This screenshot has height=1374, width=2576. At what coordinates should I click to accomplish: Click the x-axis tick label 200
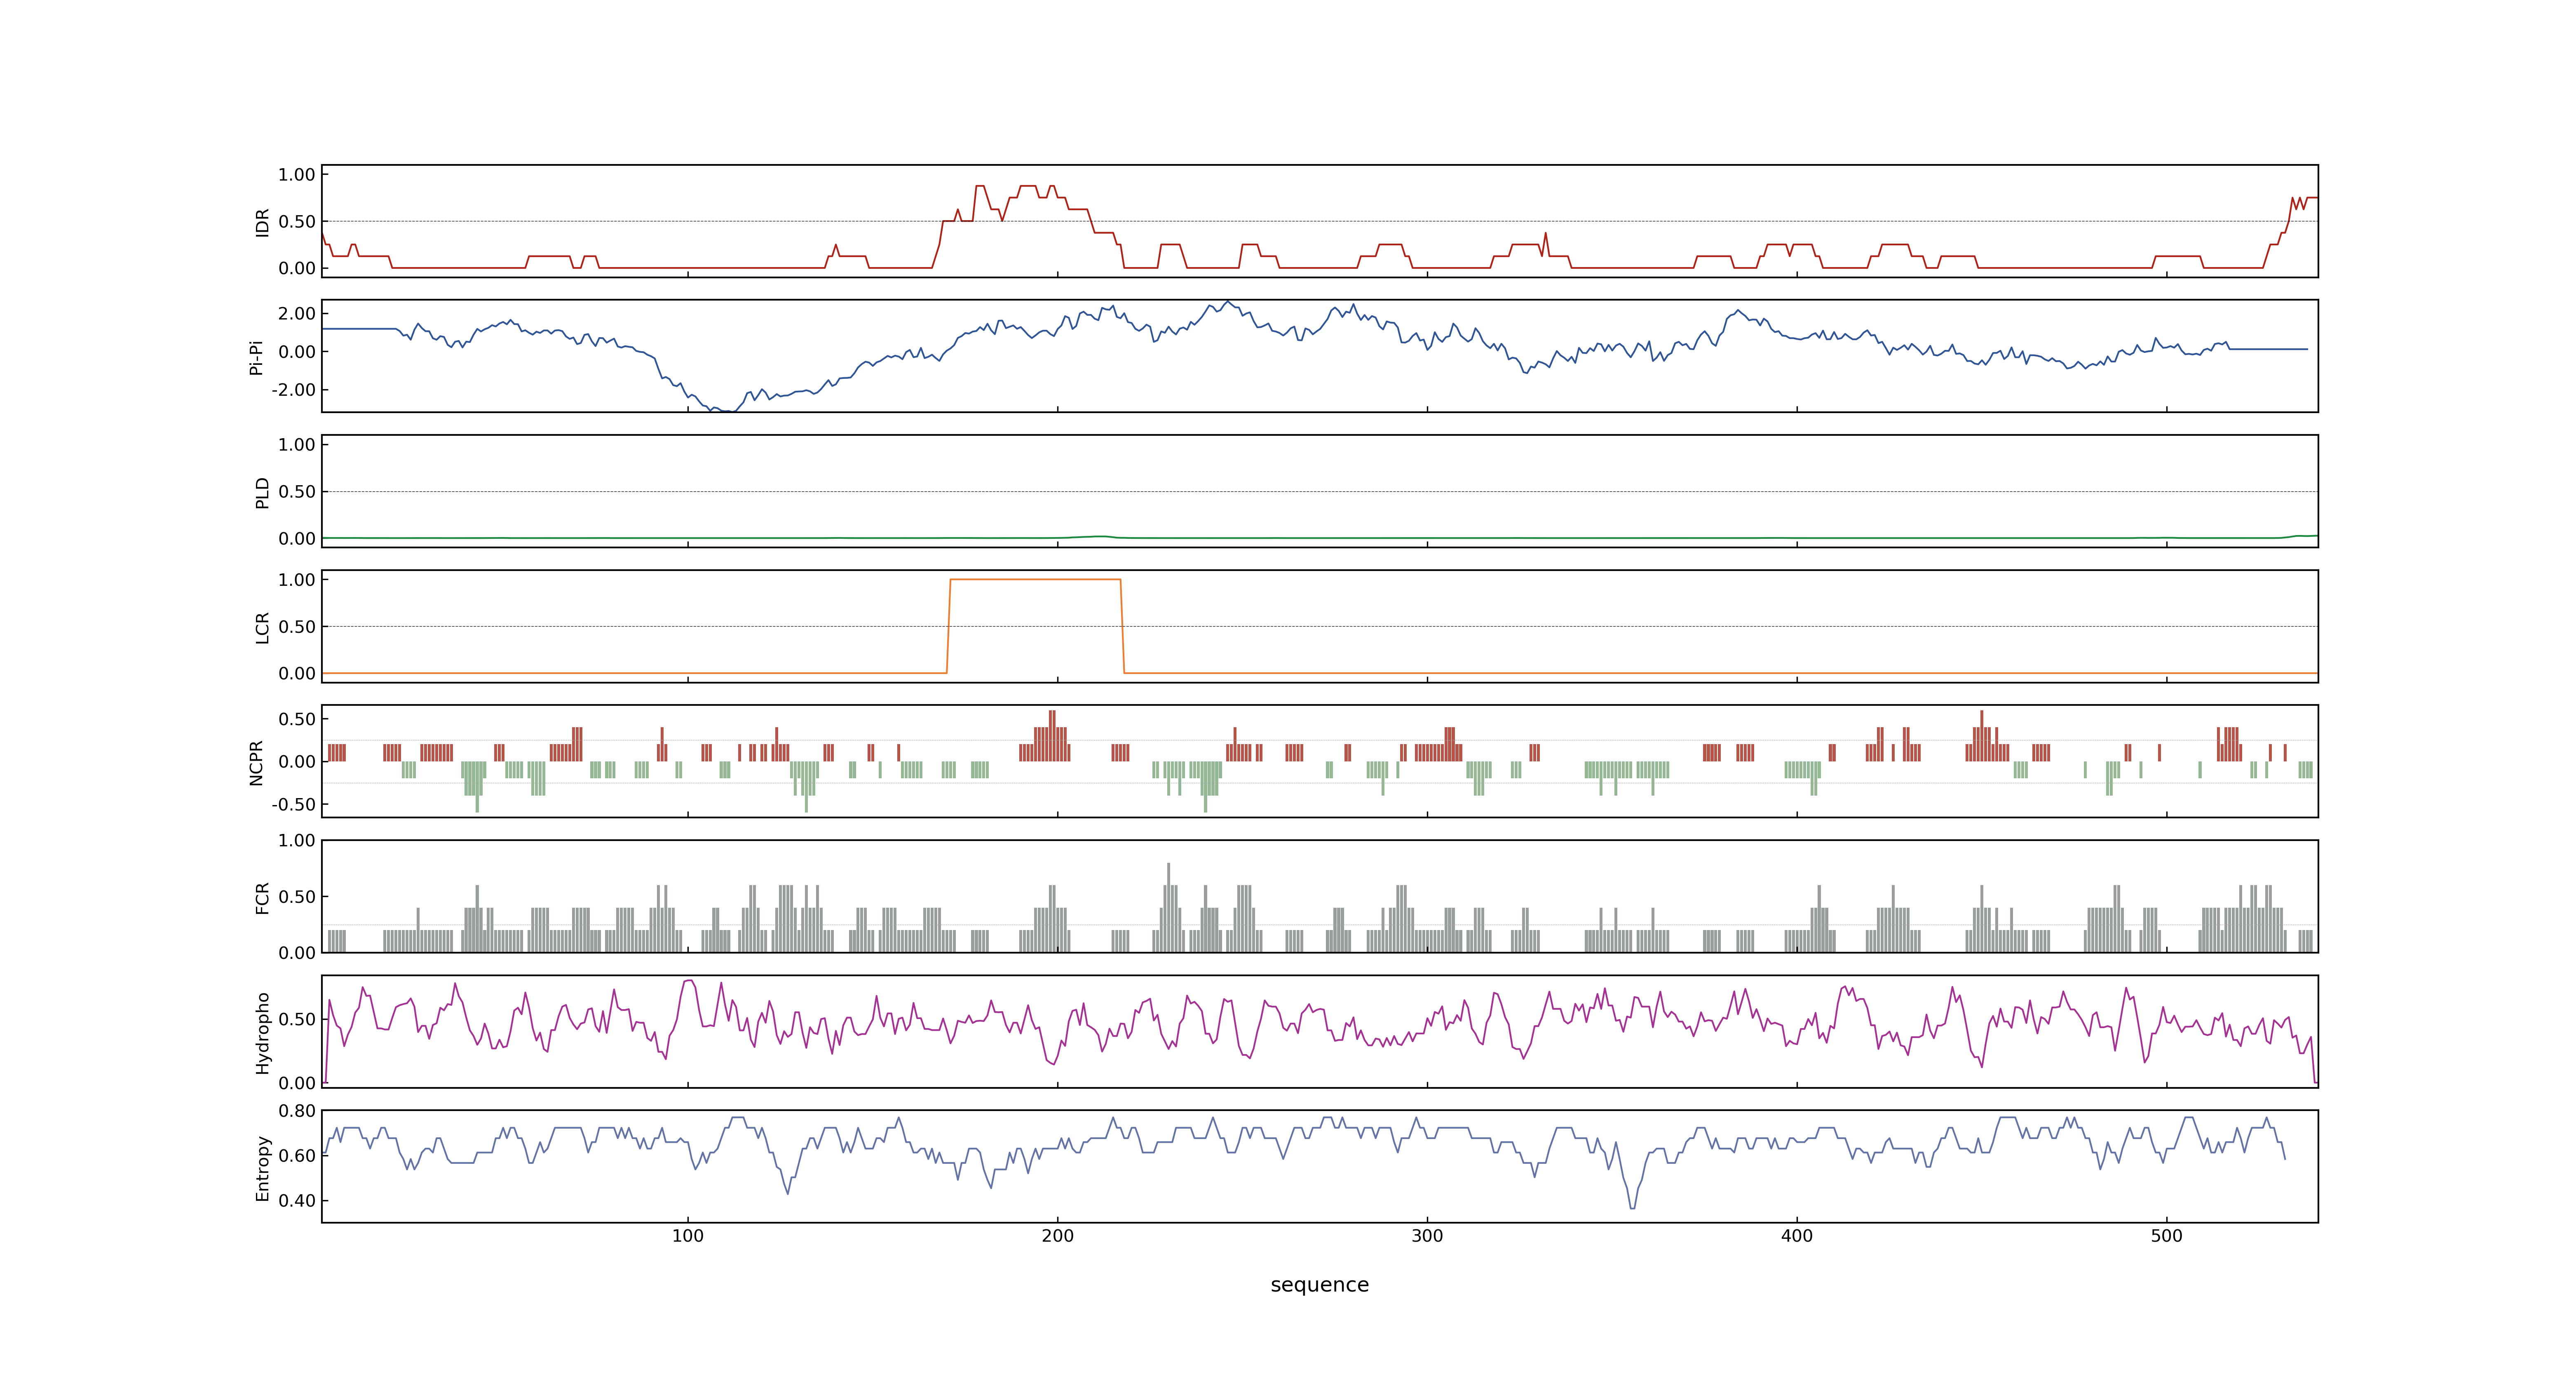click(x=1058, y=1236)
